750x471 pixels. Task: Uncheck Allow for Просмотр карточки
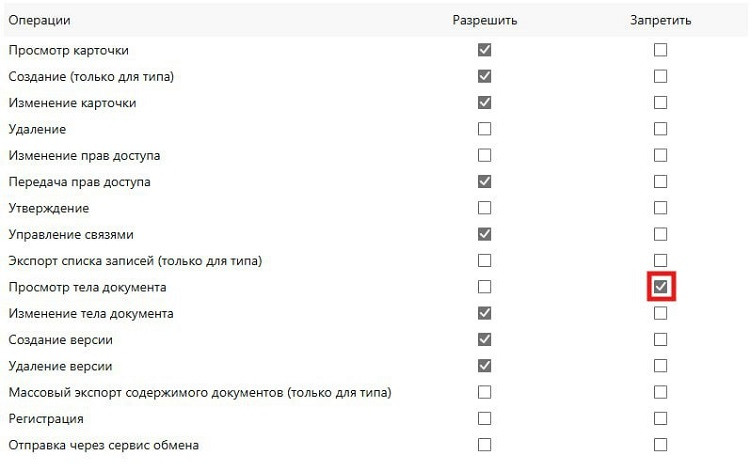485,50
